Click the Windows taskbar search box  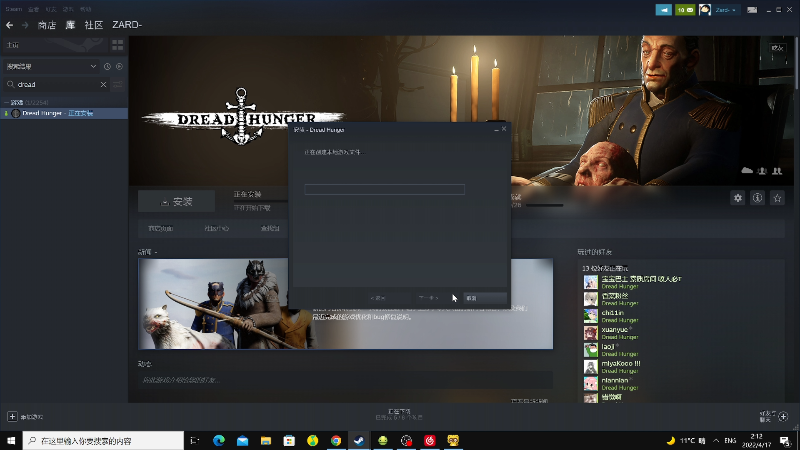(x=104, y=440)
